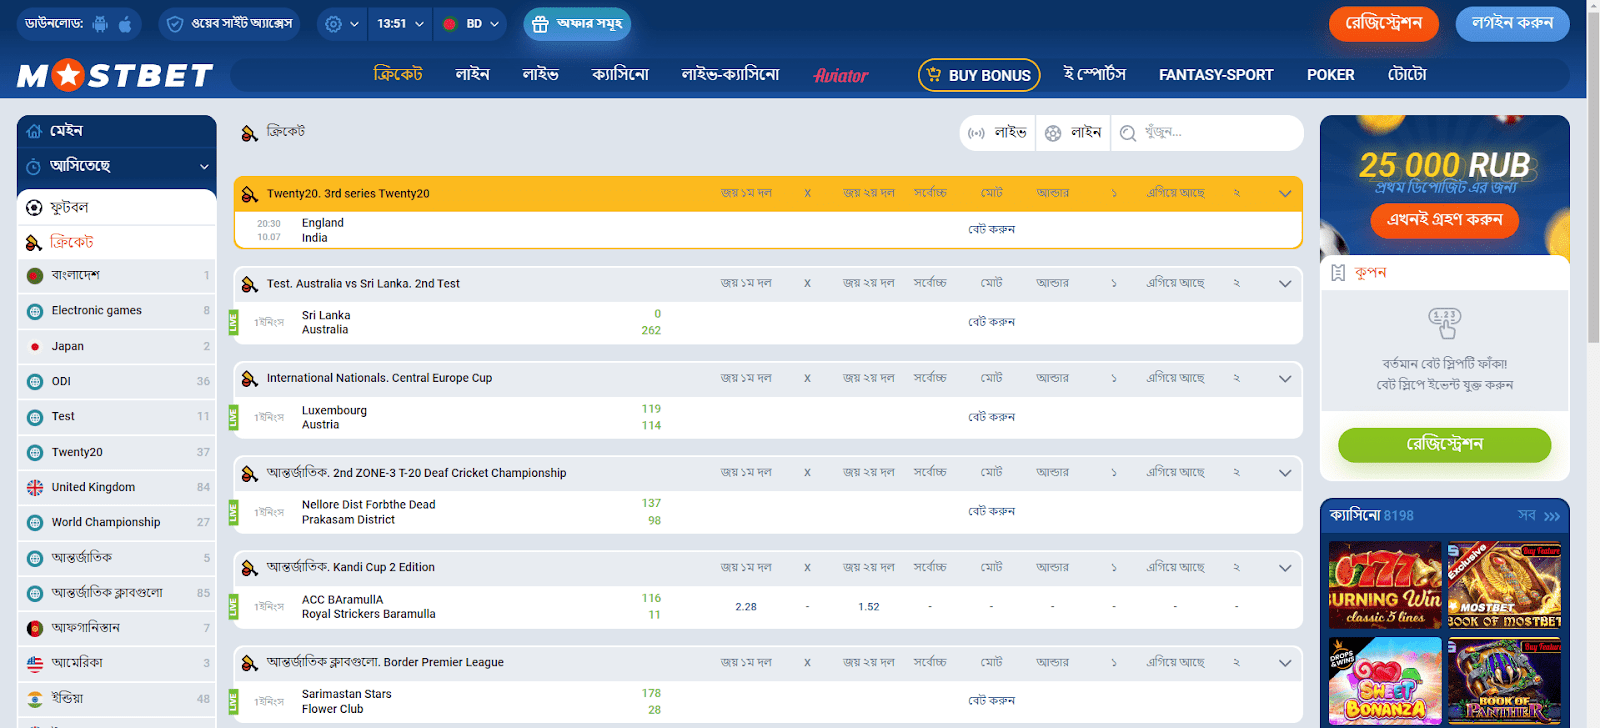This screenshot has width=1600, height=728.
Task: Select Test in the sidebar list
Action: [116, 417]
